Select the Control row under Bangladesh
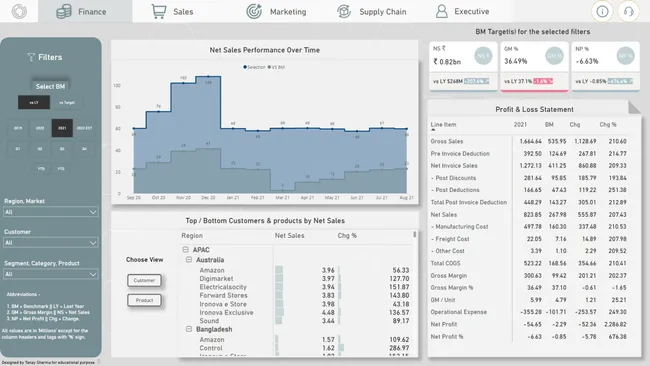 296,348
